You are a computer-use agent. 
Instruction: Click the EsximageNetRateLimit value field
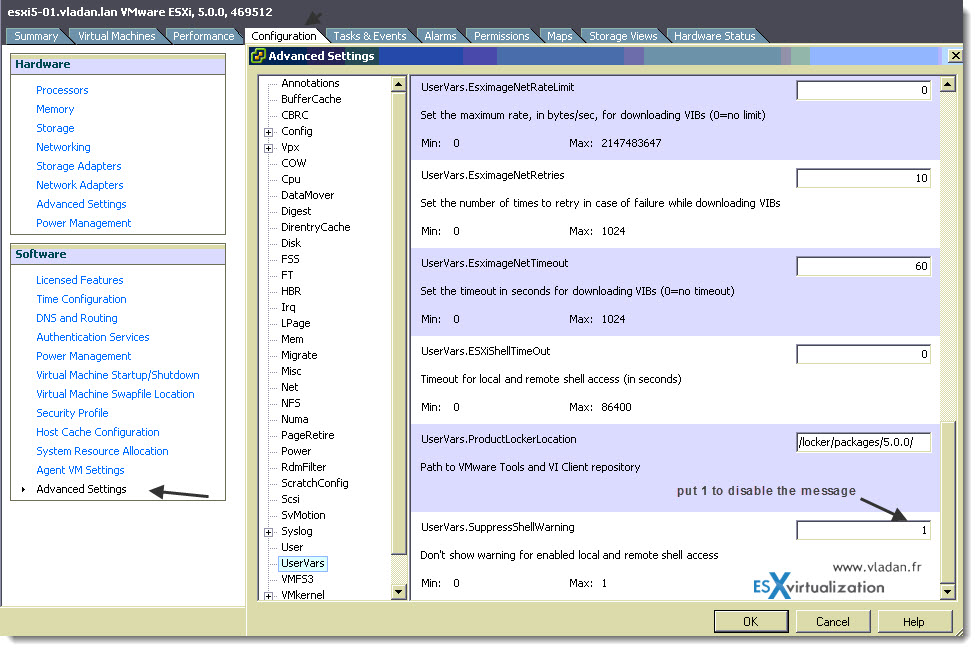[x=863, y=90]
